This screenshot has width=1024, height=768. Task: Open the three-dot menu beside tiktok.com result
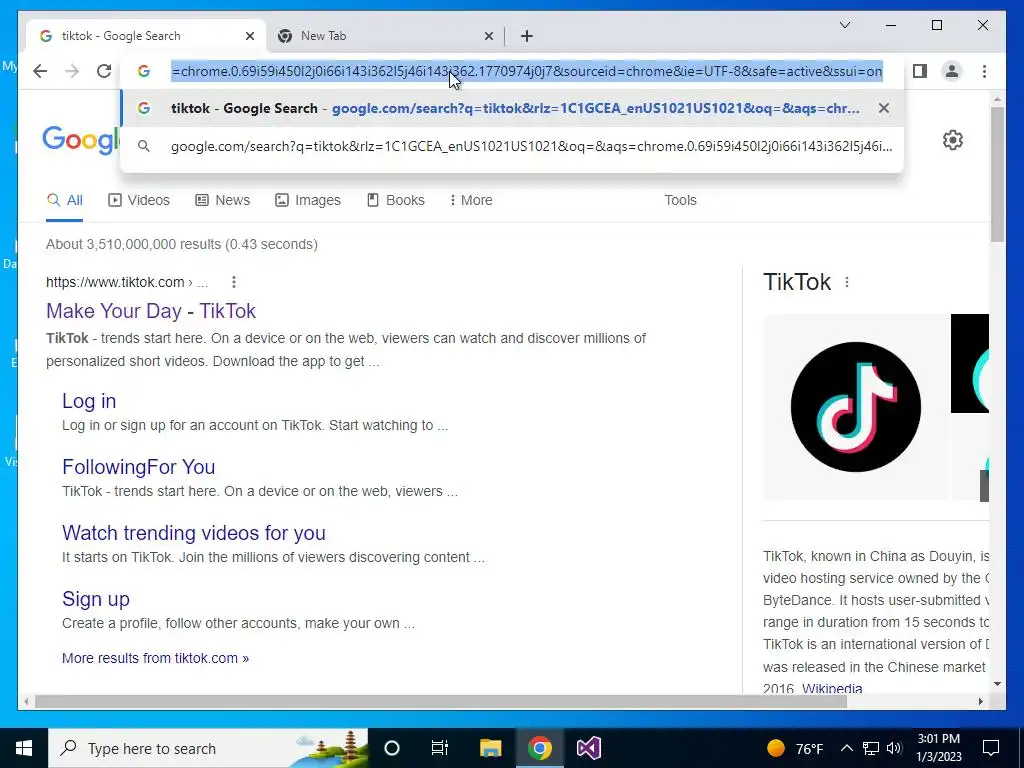coord(234,282)
